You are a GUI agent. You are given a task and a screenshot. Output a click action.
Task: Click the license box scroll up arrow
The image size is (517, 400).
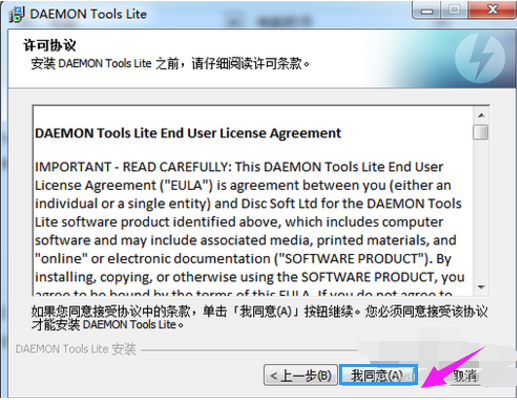pyautogui.click(x=481, y=115)
